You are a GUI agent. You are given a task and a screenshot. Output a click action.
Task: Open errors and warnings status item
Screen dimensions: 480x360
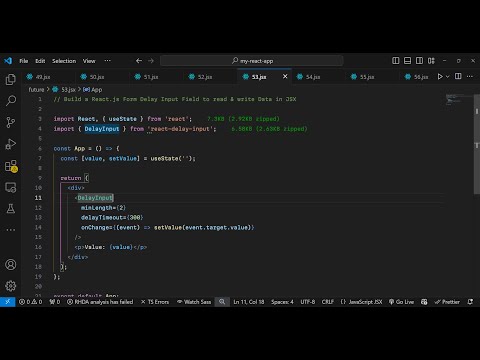(31, 302)
